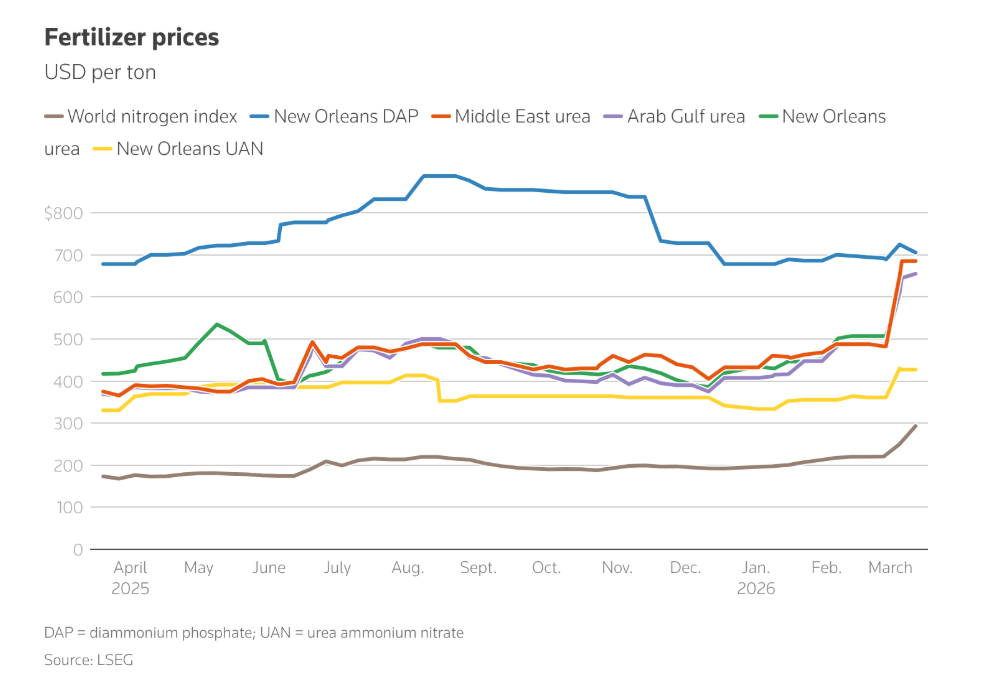Click the brown World nitrogen index swatch

pos(53,117)
